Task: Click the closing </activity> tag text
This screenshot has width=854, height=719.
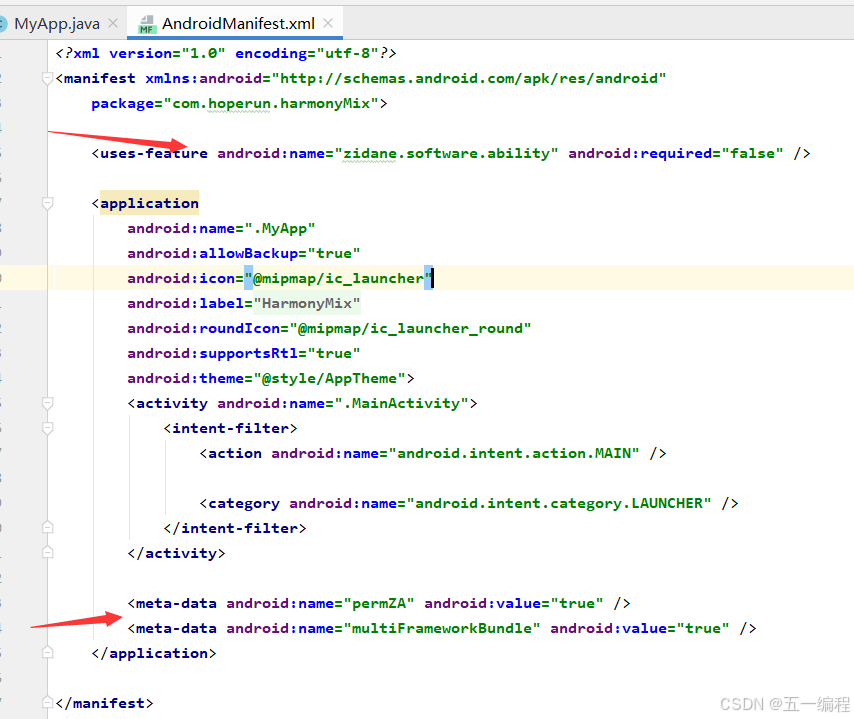Action: (176, 553)
